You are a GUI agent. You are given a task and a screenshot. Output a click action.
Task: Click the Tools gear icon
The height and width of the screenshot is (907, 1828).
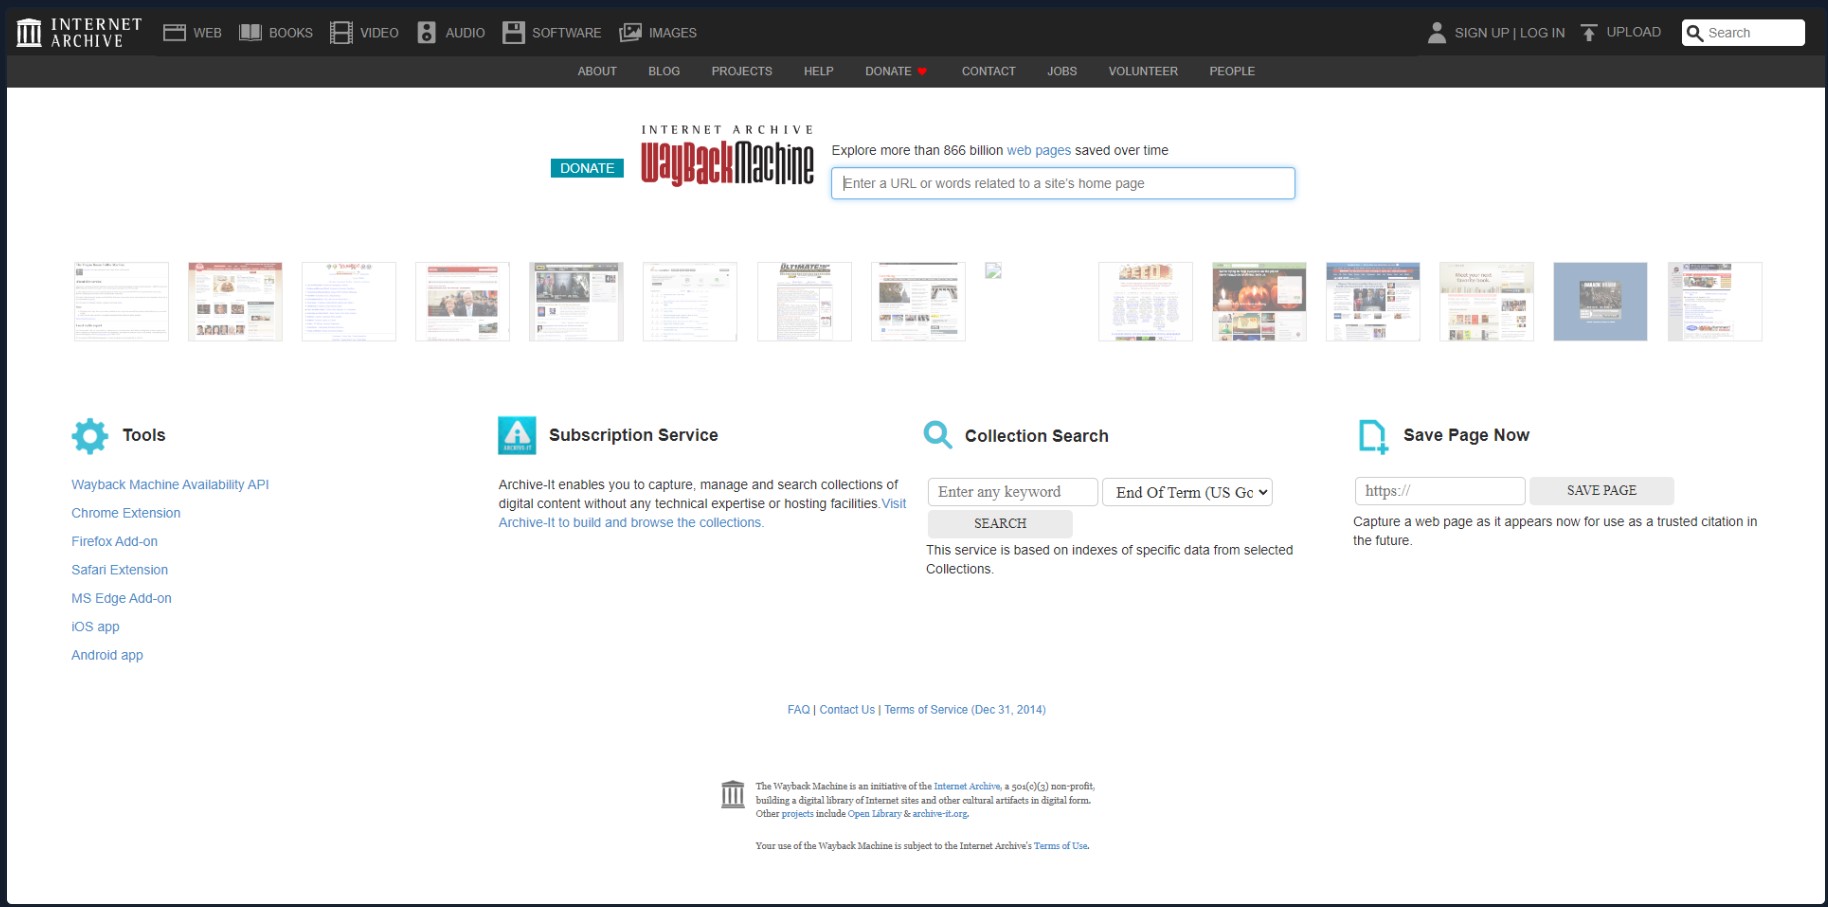click(90, 436)
